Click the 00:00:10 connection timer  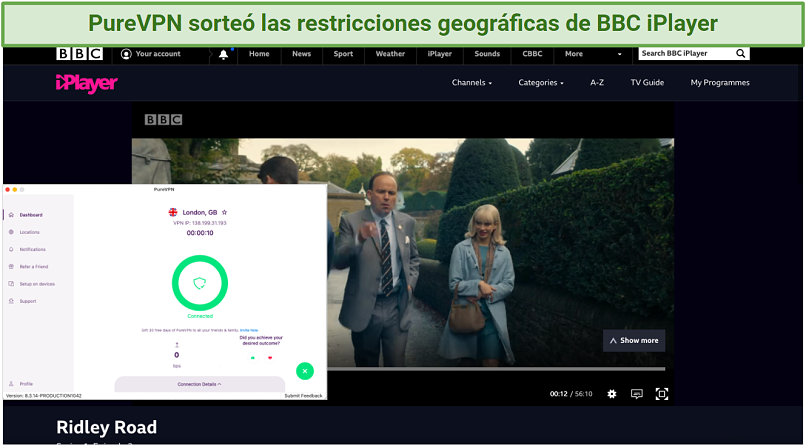[200, 233]
